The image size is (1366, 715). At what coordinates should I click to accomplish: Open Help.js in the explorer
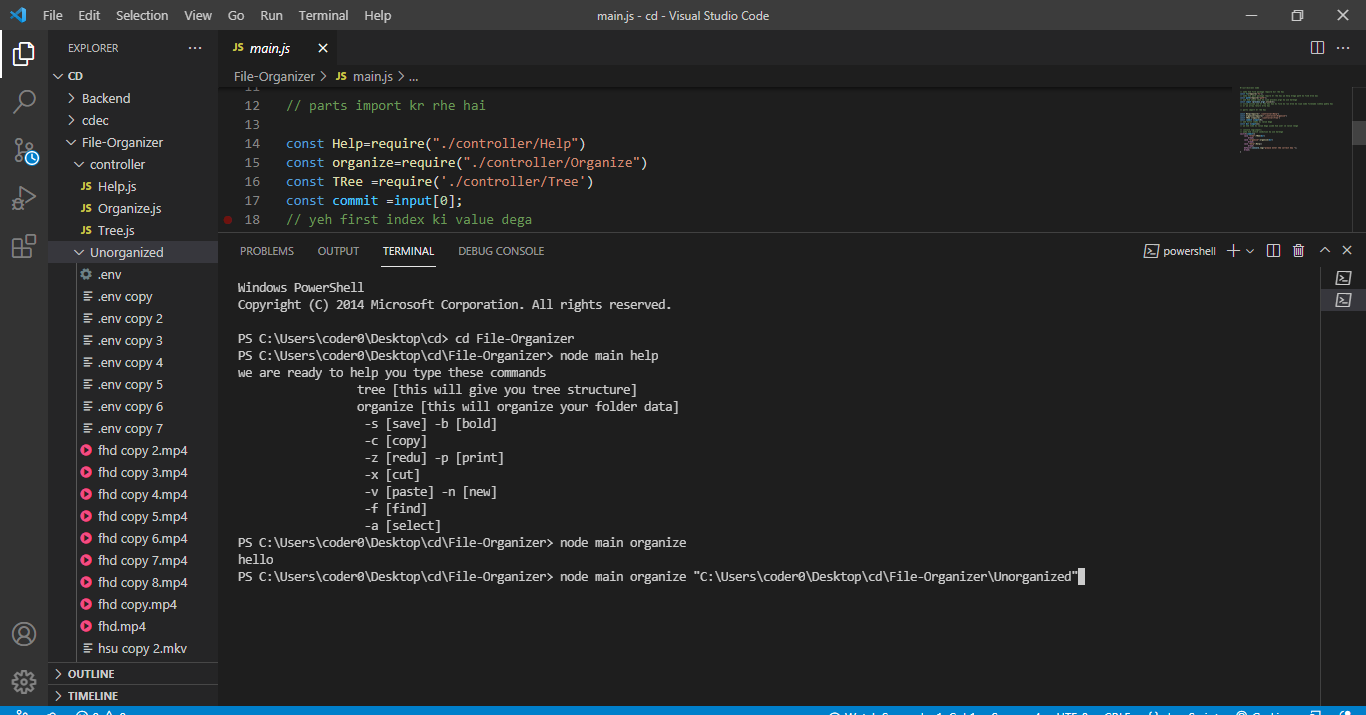117,186
